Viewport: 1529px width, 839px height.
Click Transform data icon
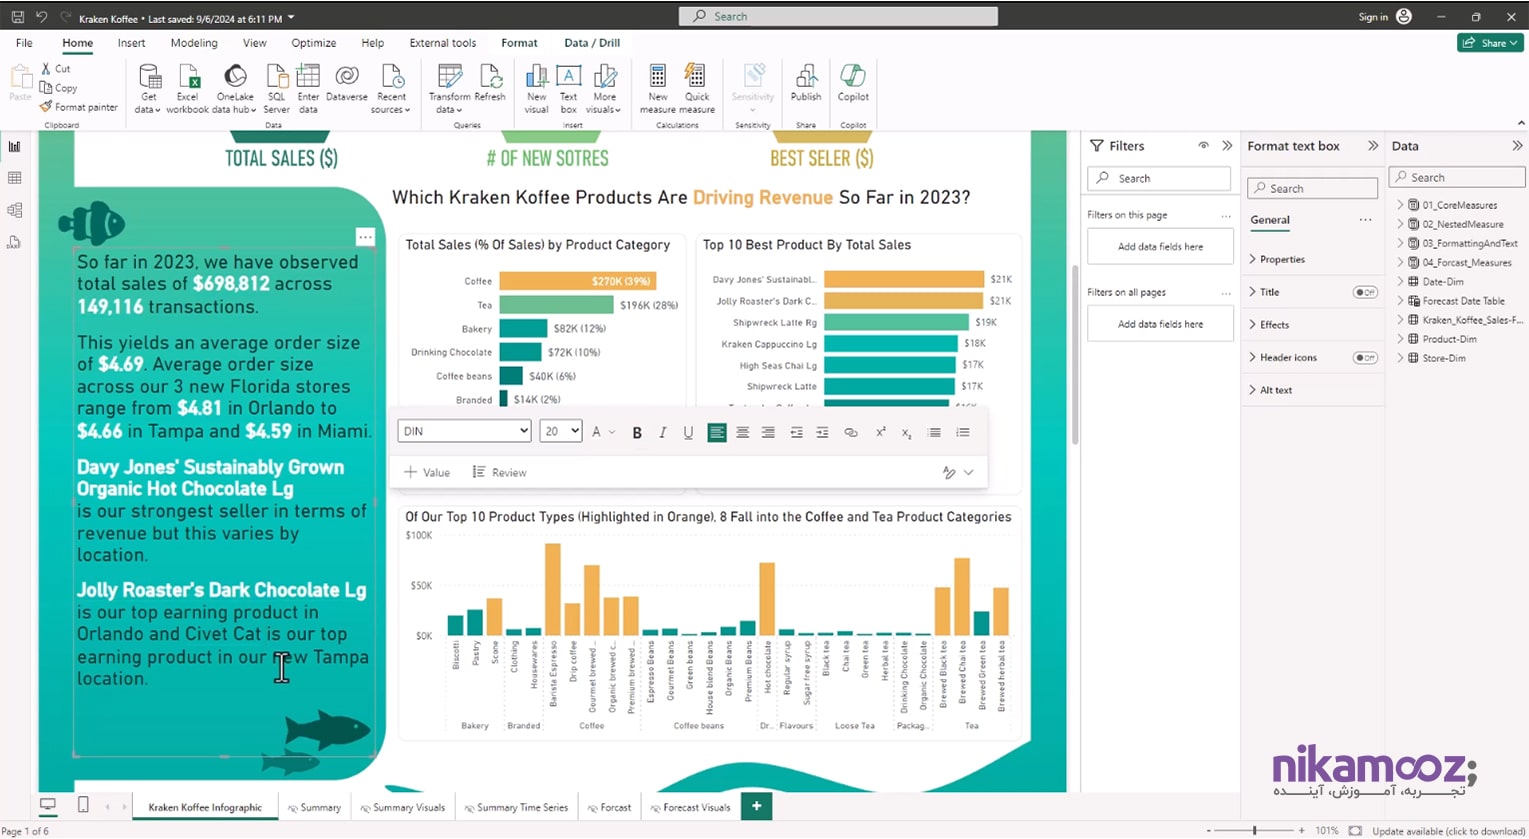(x=449, y=89)
